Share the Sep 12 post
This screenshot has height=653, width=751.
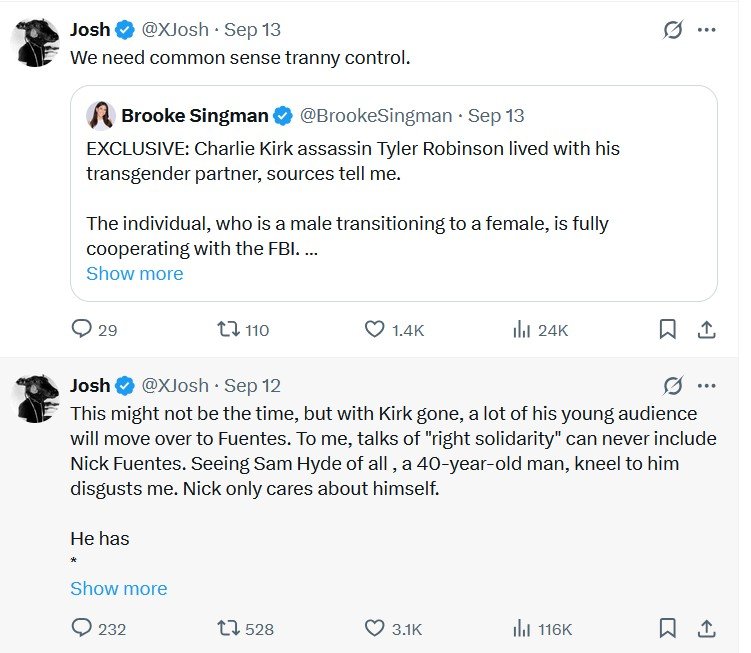click(705, 628)
